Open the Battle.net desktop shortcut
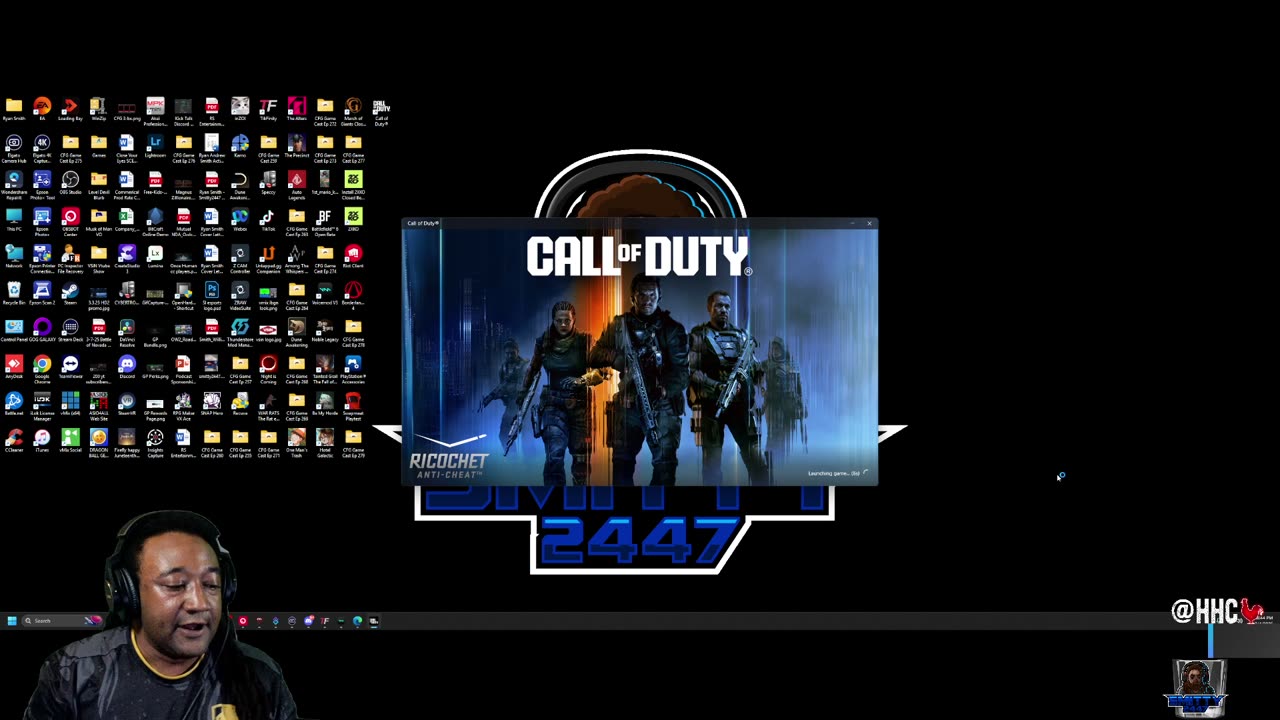 pos(14,405)
